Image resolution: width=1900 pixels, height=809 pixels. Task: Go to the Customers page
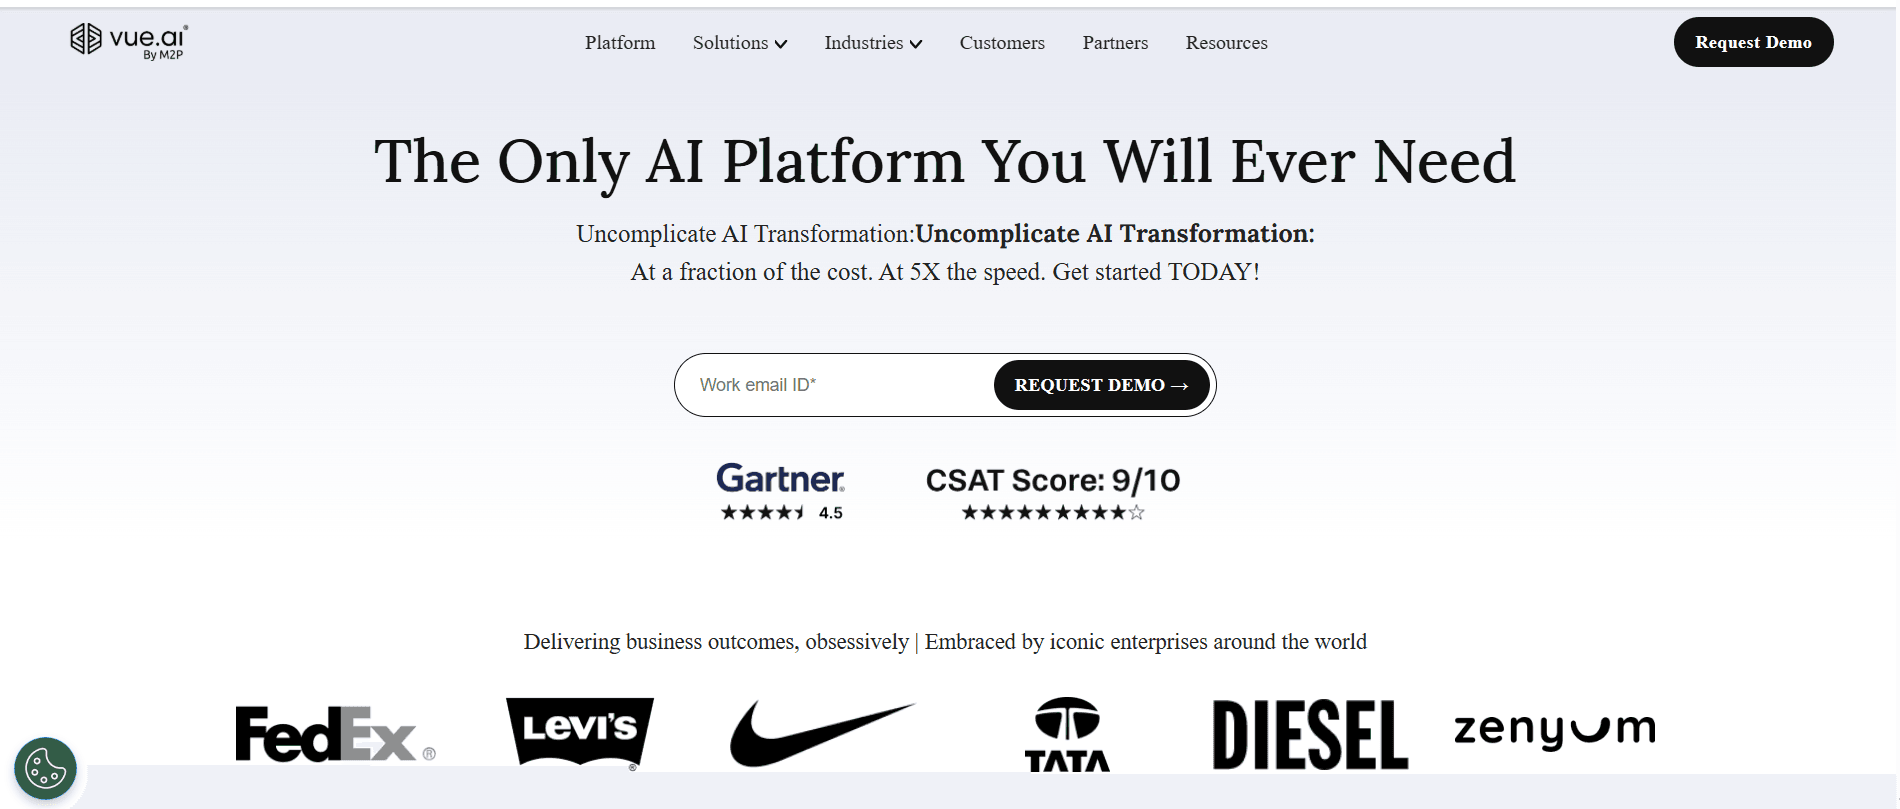[1002, 43]
